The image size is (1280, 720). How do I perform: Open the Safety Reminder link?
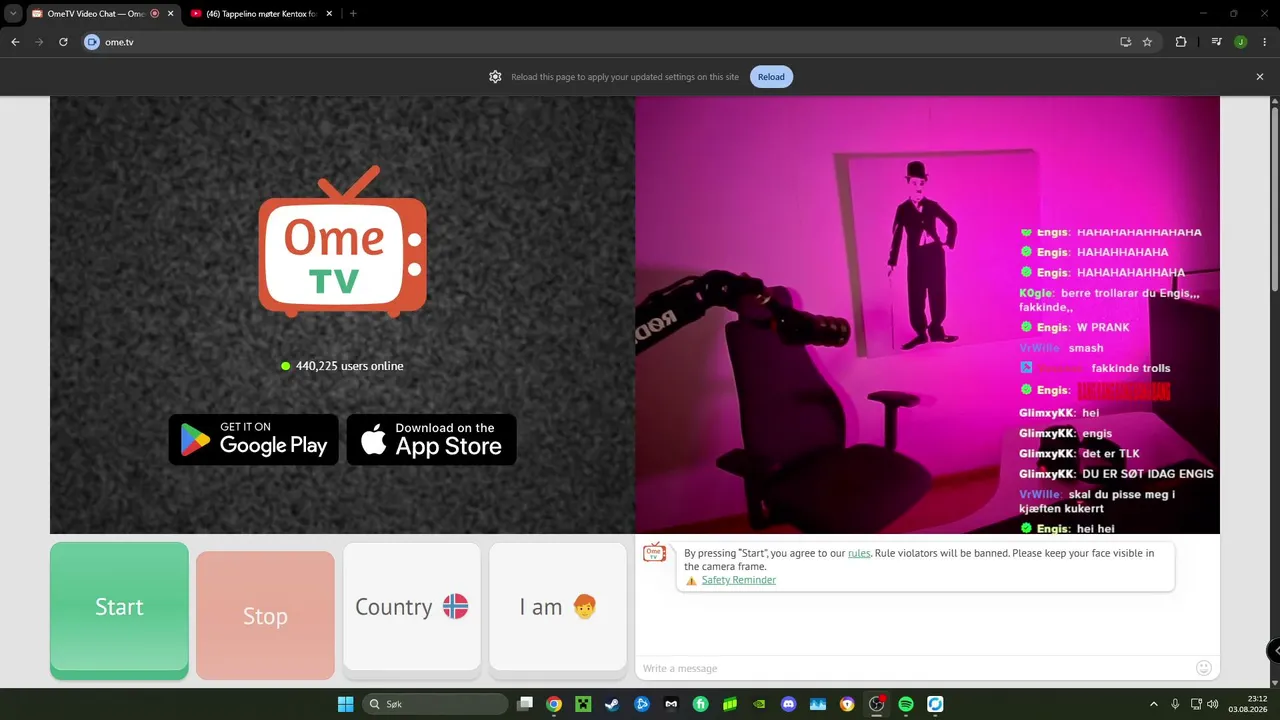[738, 580]
